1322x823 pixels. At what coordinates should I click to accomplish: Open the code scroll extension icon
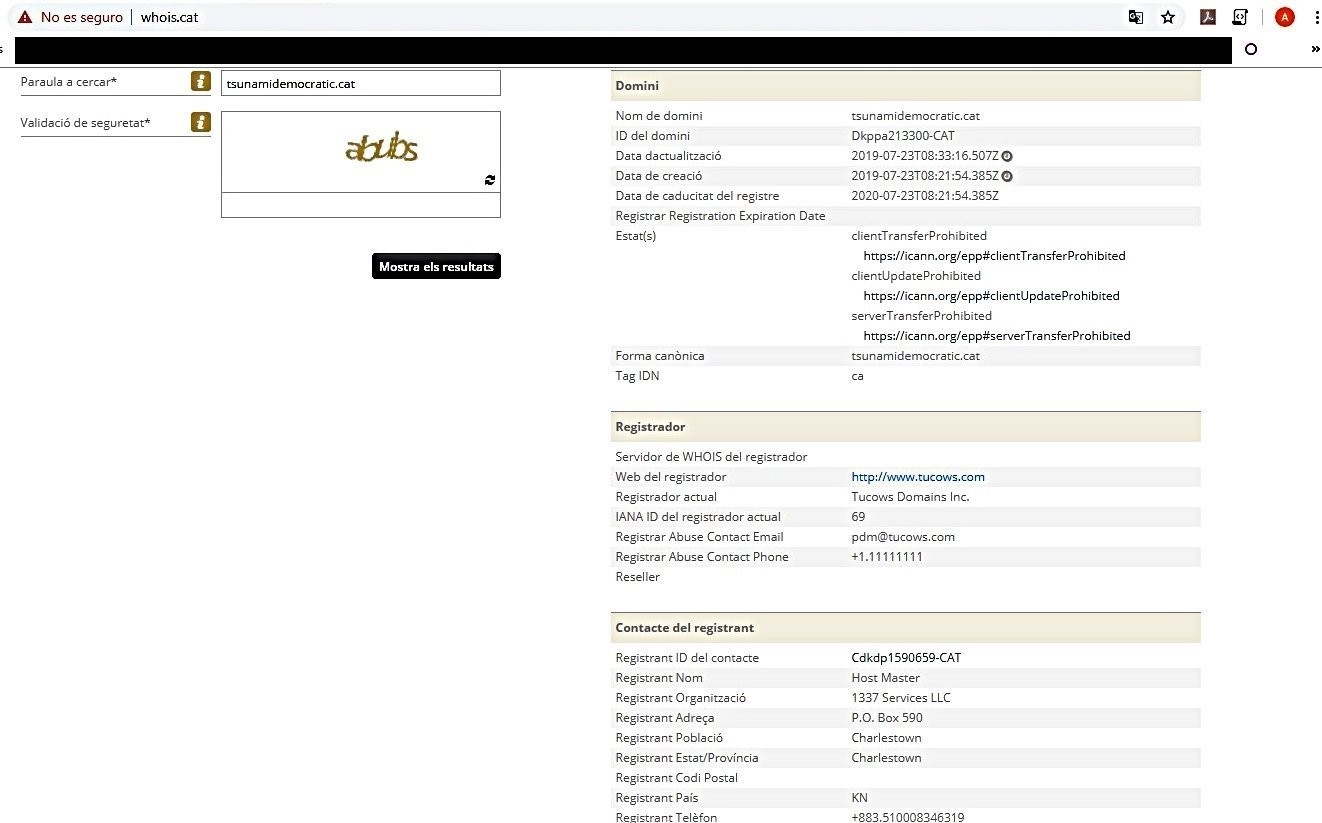point(1240,17)
